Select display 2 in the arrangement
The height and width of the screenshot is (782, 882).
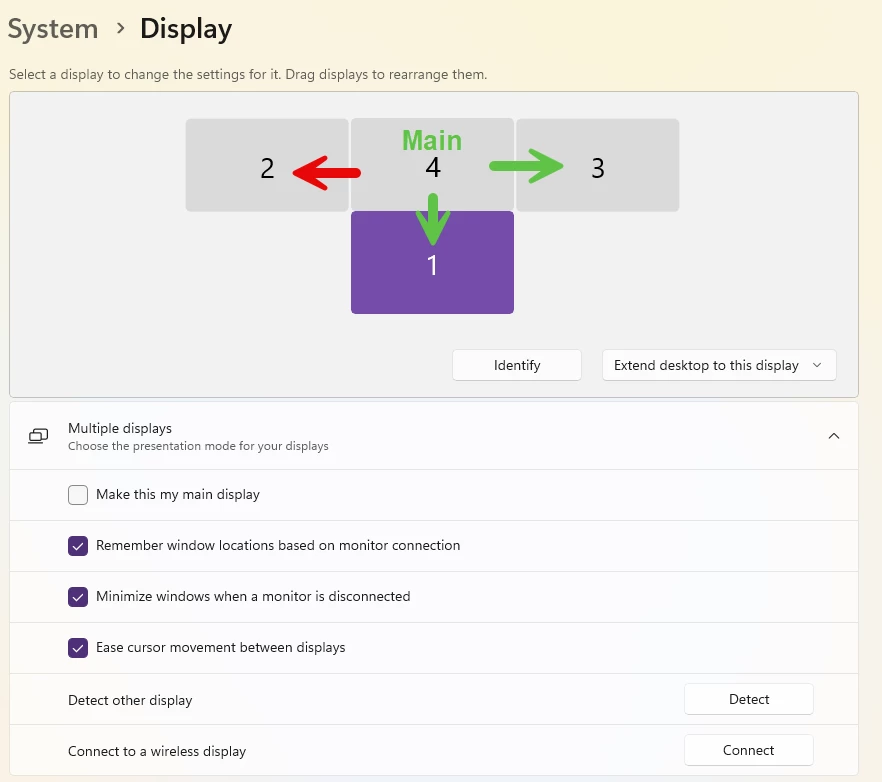point(267,165)
